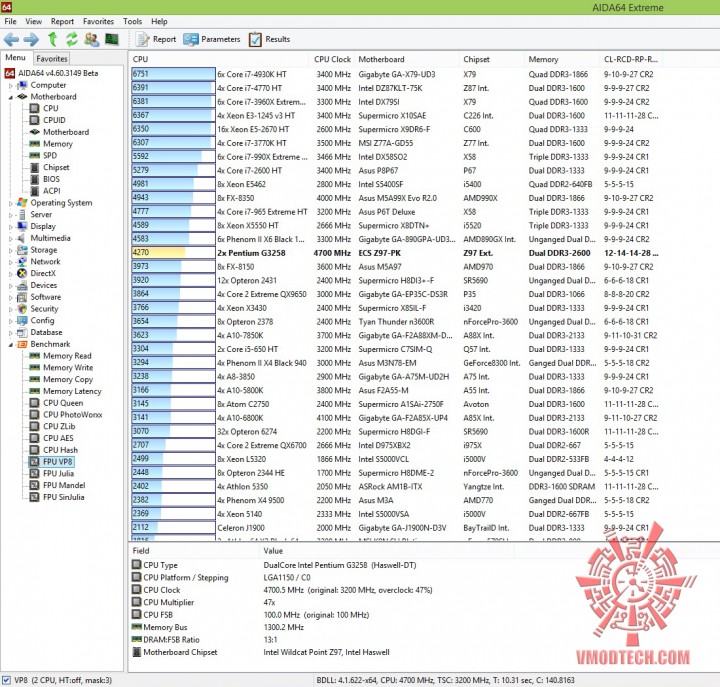Select the SPD item icon
Viewport: 720px width, 687px height.
[x=34, y=155]
